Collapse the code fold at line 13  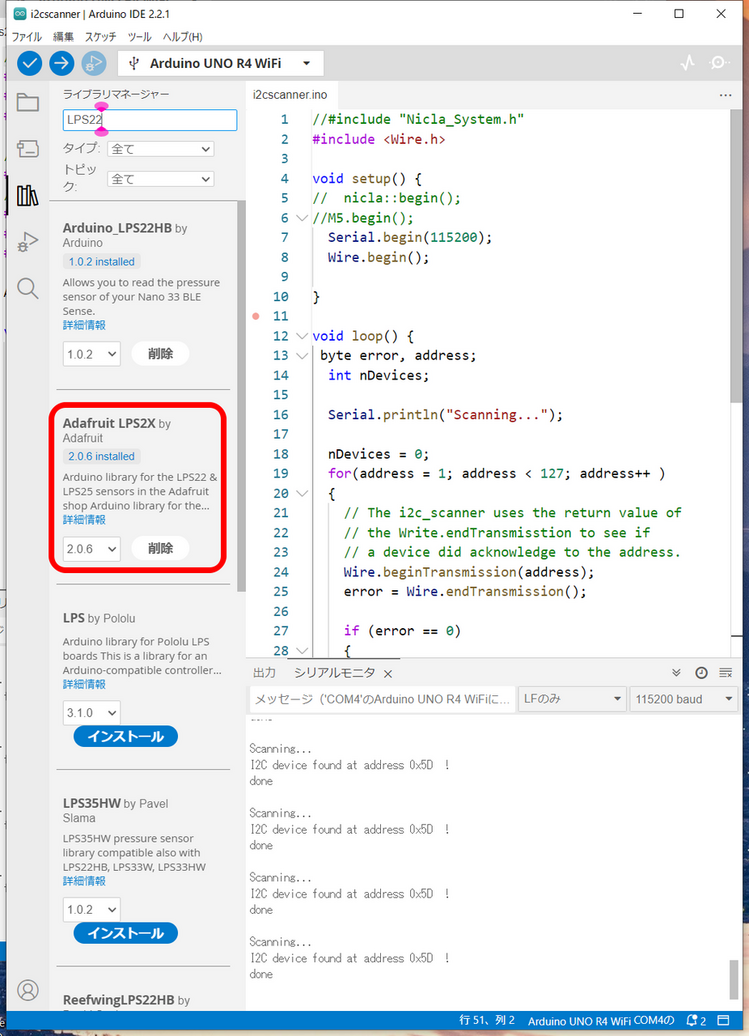point(302,356)
